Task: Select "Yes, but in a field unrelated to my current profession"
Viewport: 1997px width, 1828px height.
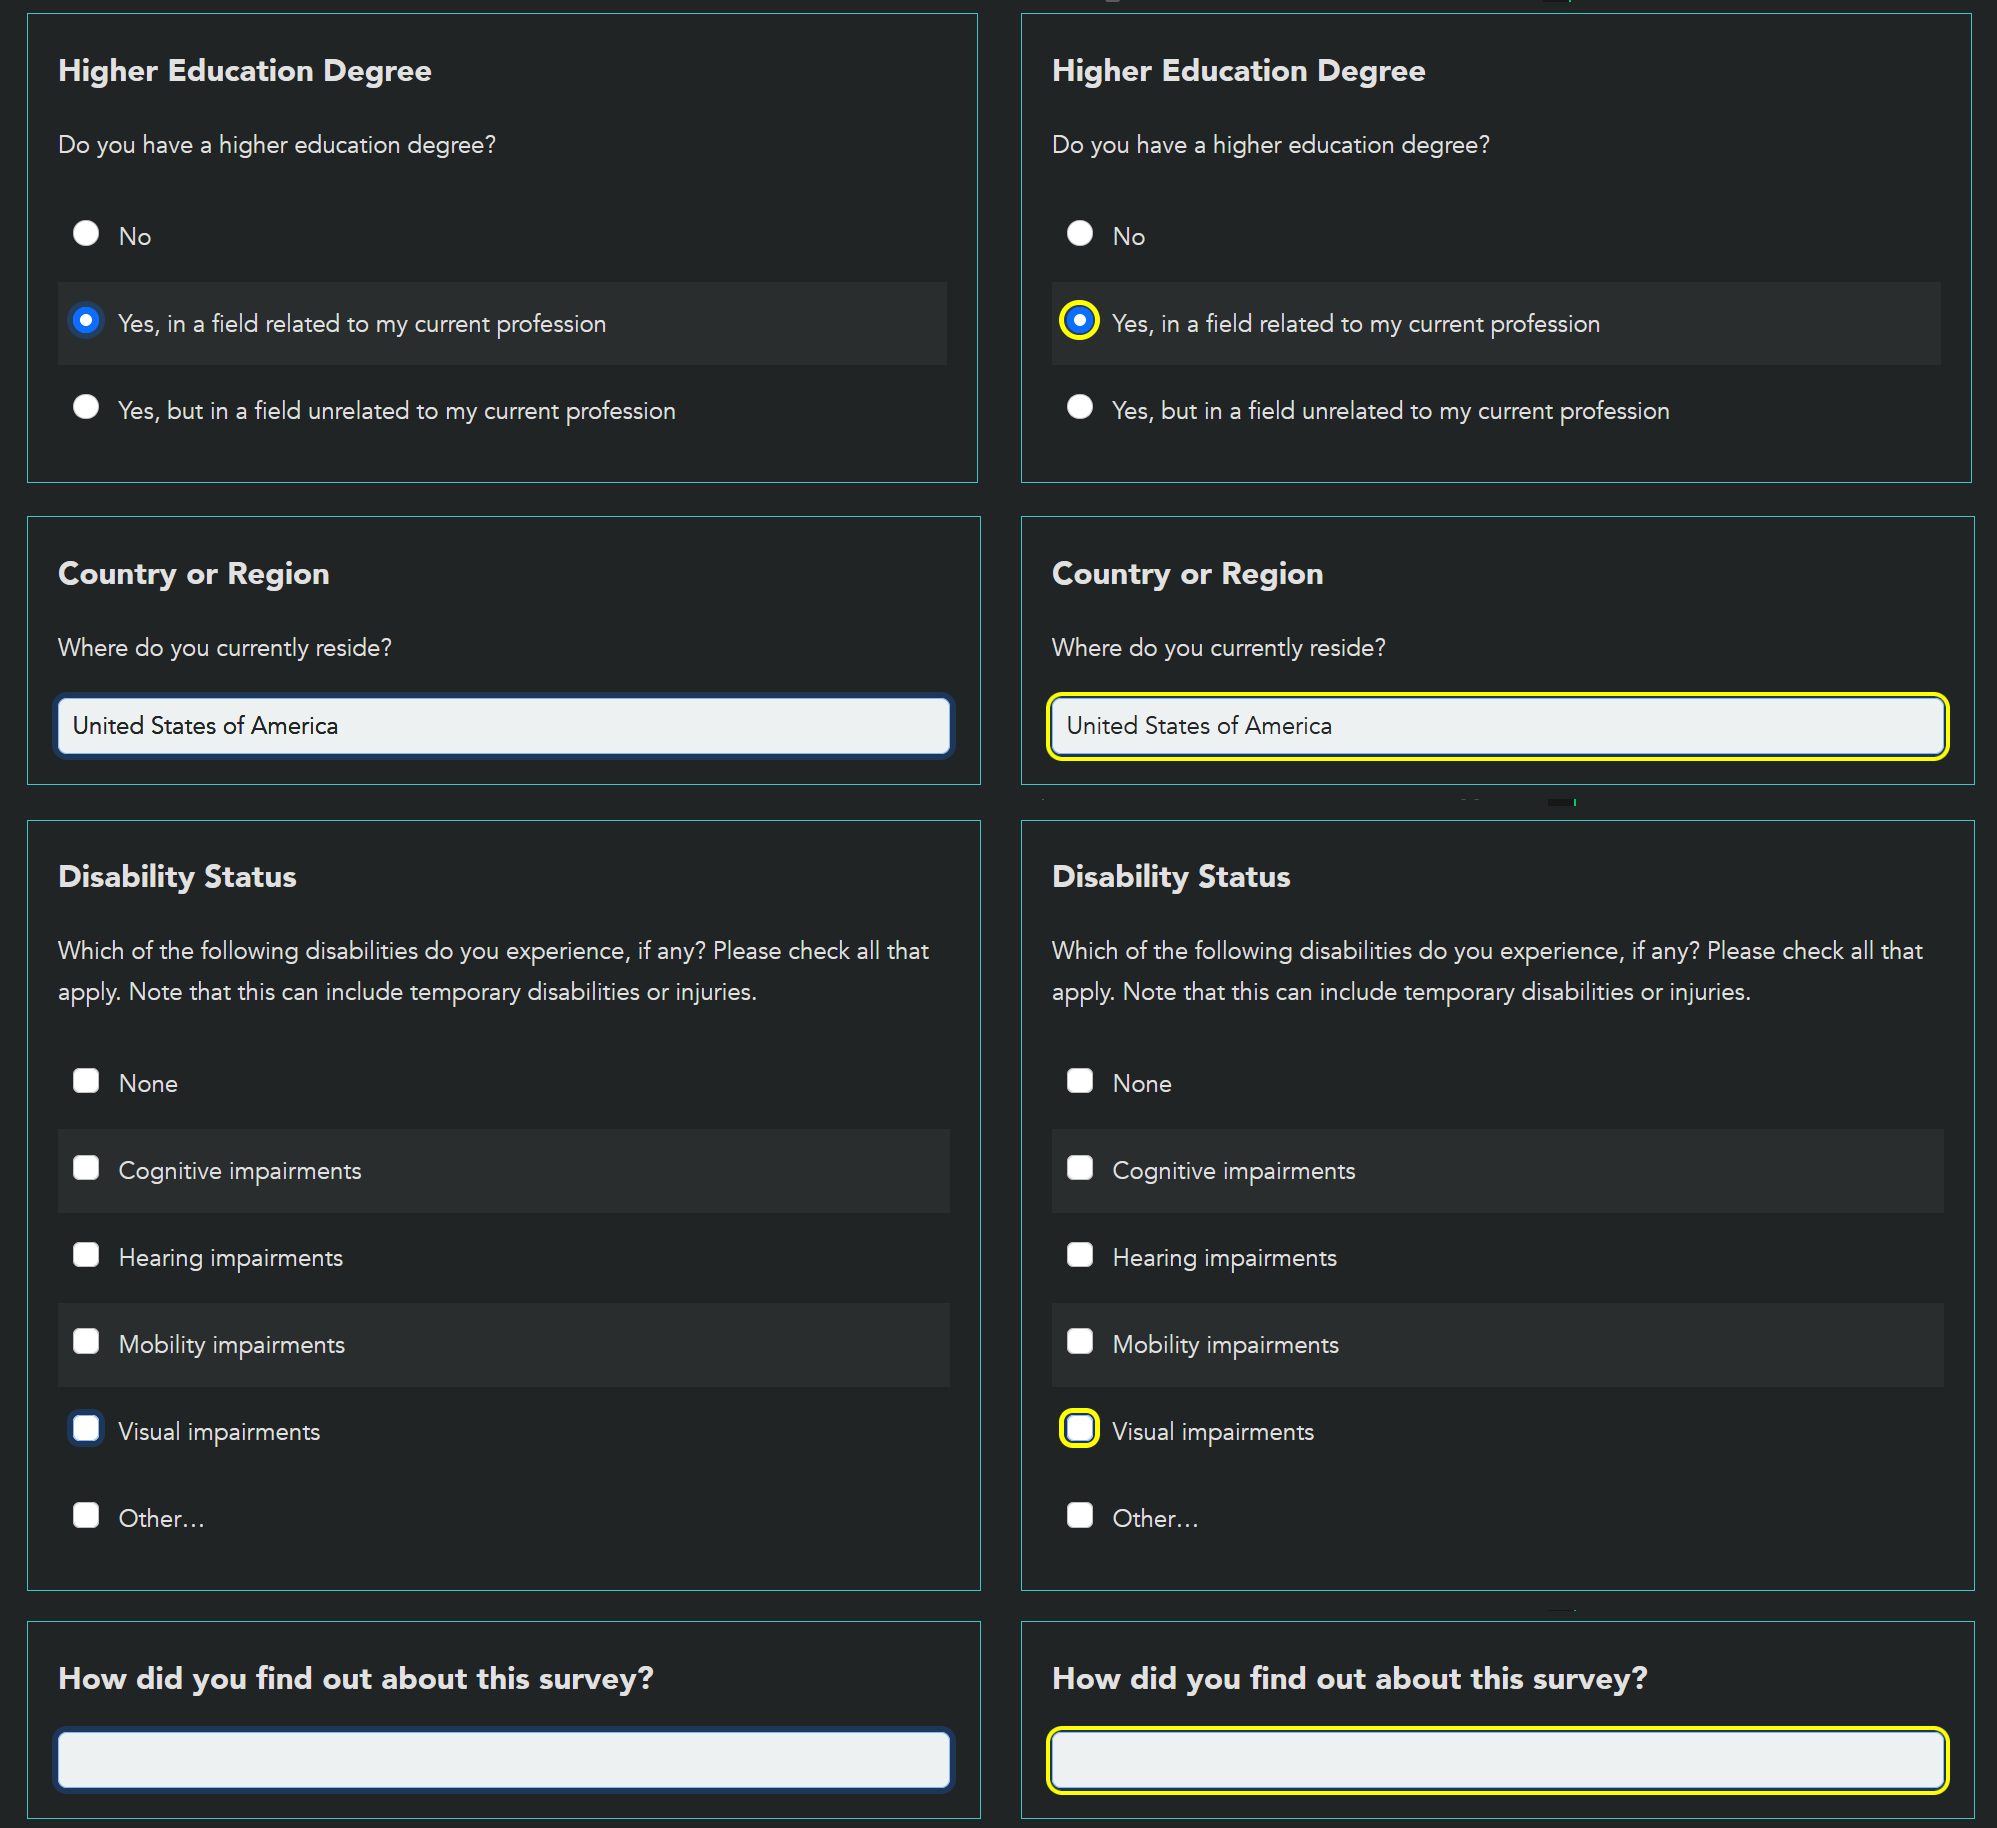Action: [87, 407]
